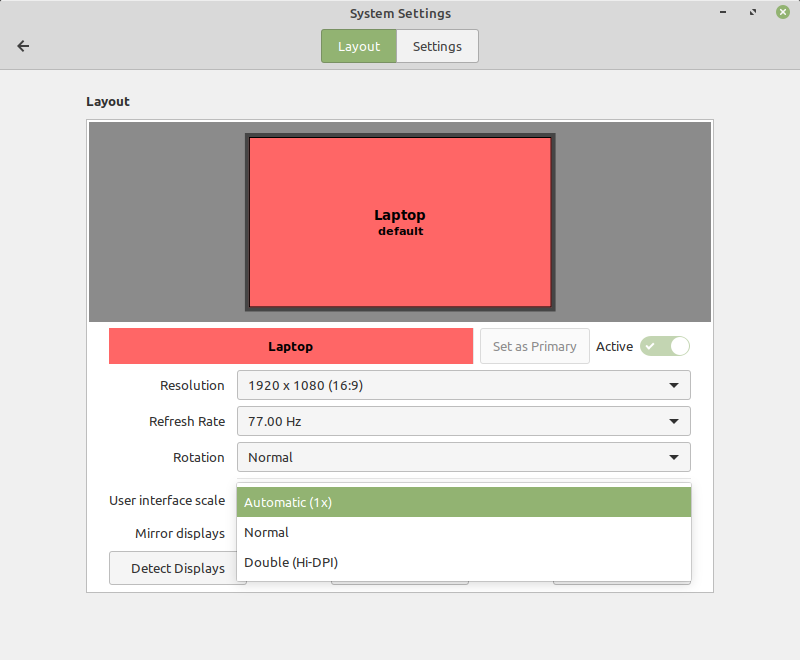The width and height of the screenshot is (800, 660).
Task: Click the 'Active' label text
Action: (614, 346)
